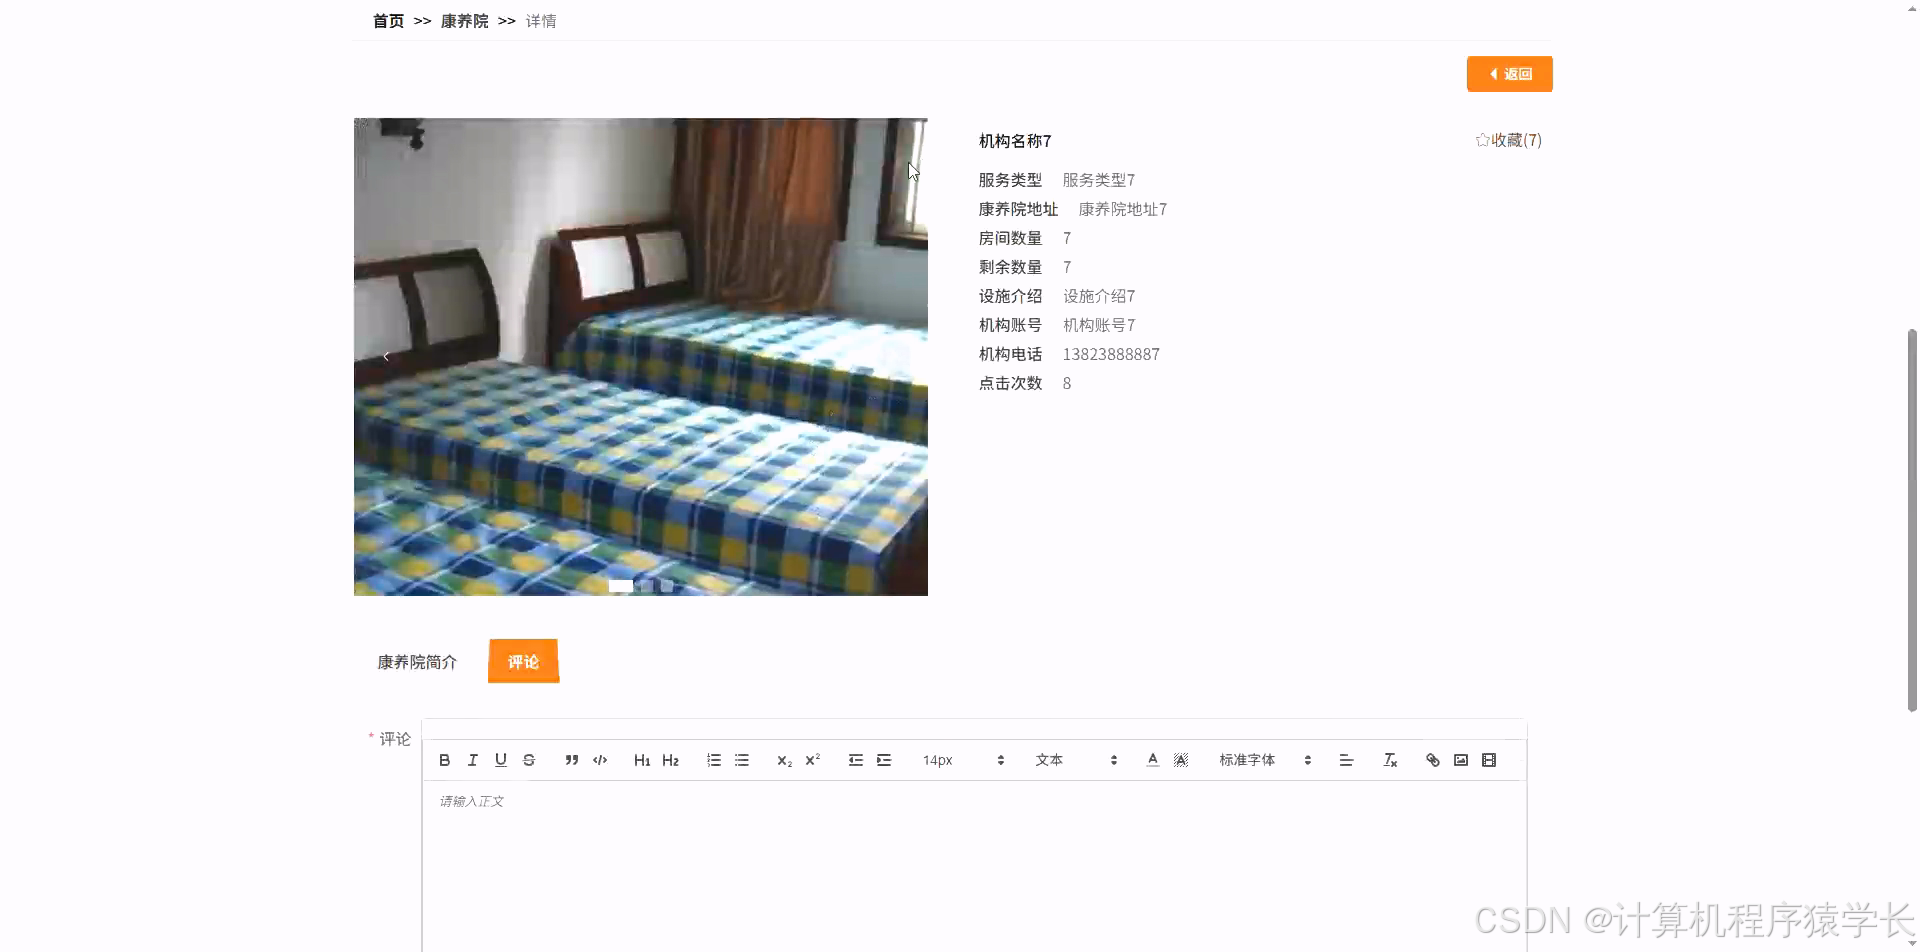This screenshot has height=952, width=1920.
Task: Create an ordered numbered list
Action: pos(714,760)
